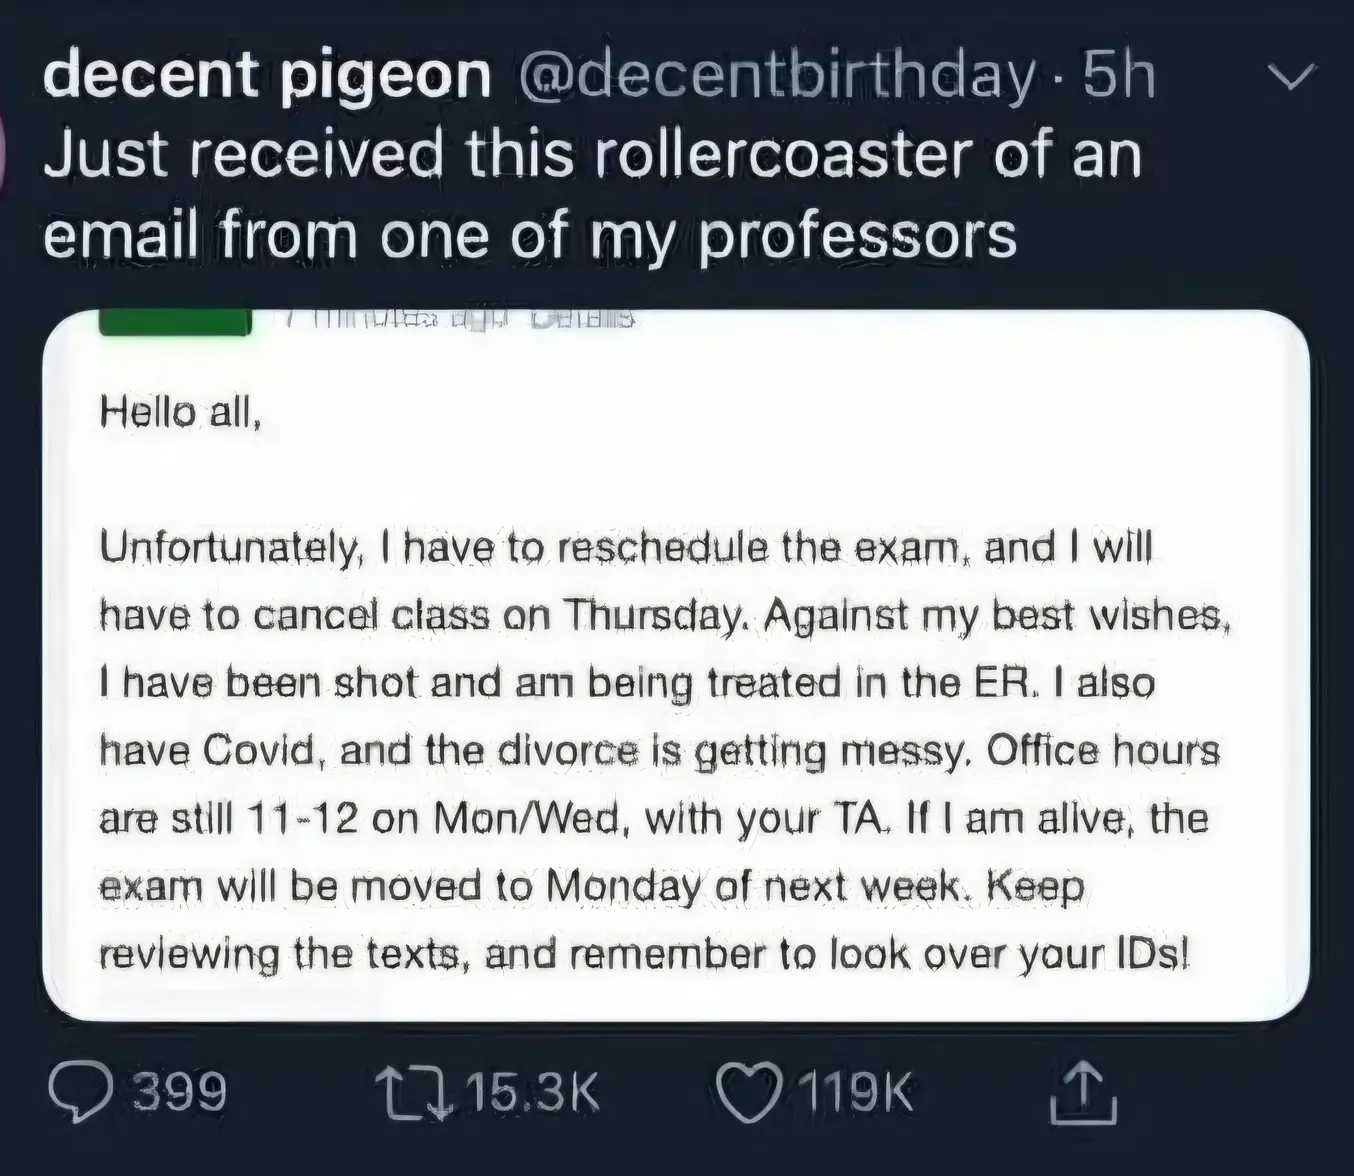
Task: Click the green sender block in email
Action: coord(175,322)
